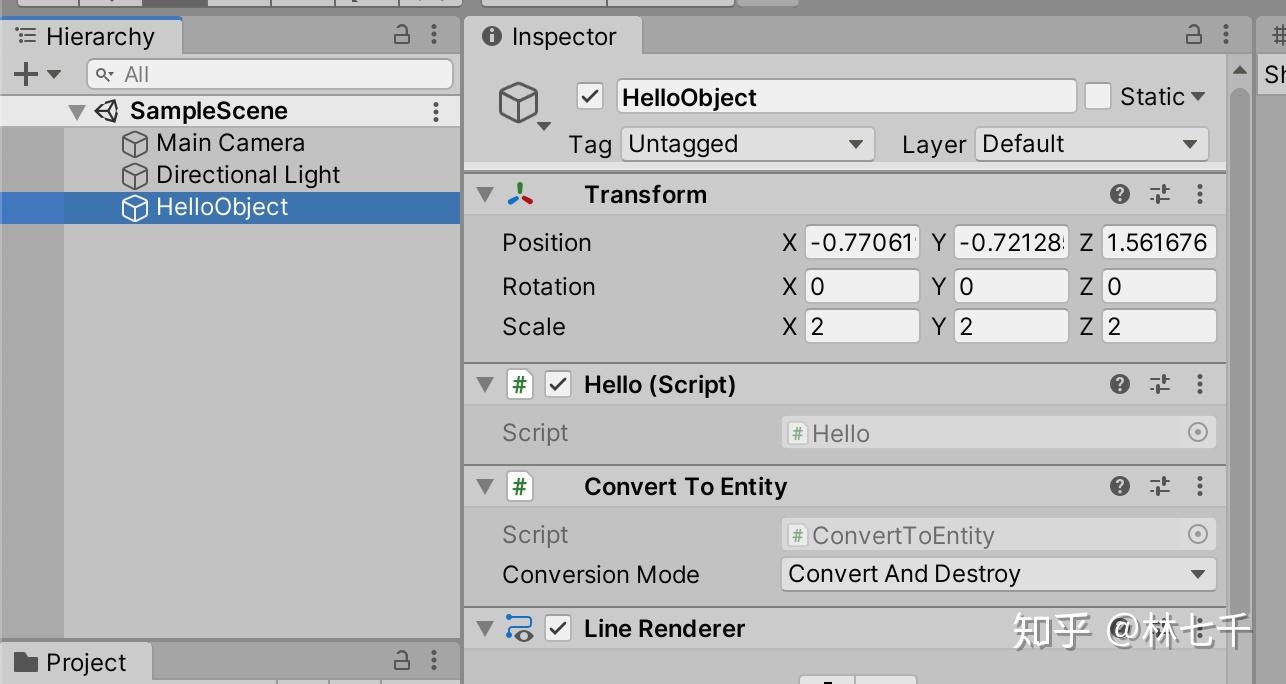
Task: Disable the Line Renderer component checkbox
Action: coord(558,629)
